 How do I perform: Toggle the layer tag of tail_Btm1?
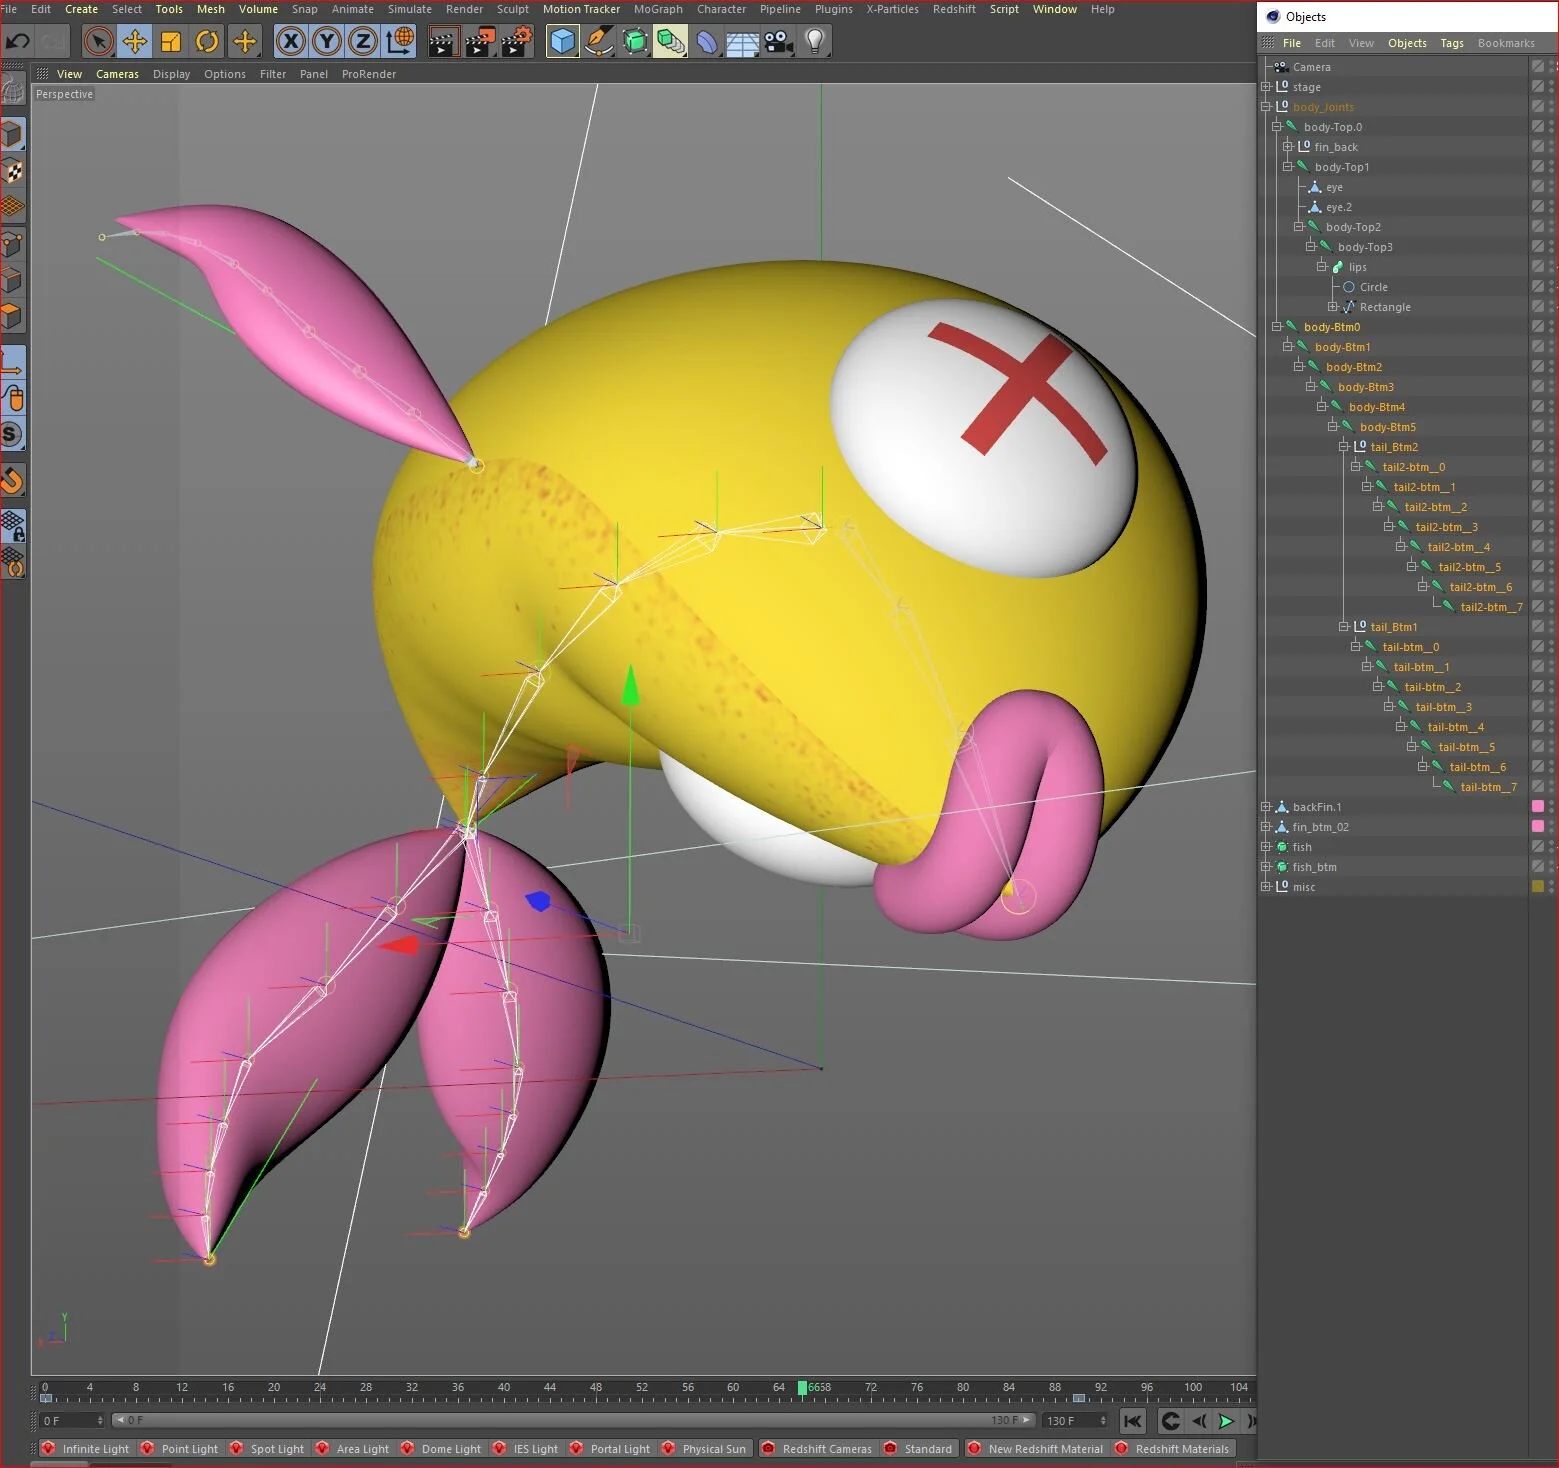pos(1538,626)
